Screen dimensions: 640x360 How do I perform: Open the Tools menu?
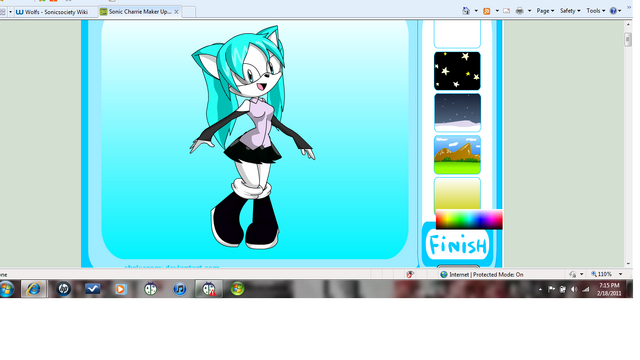[596, 11]
